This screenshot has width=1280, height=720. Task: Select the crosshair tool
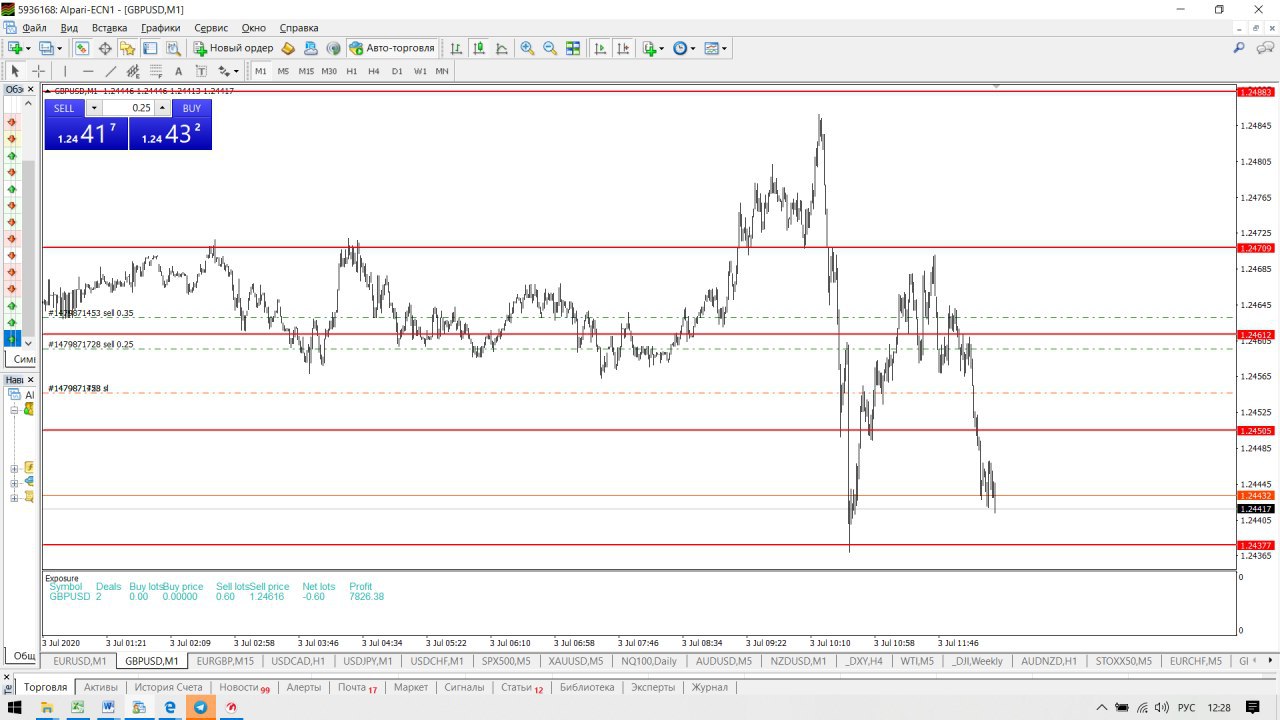38,71
